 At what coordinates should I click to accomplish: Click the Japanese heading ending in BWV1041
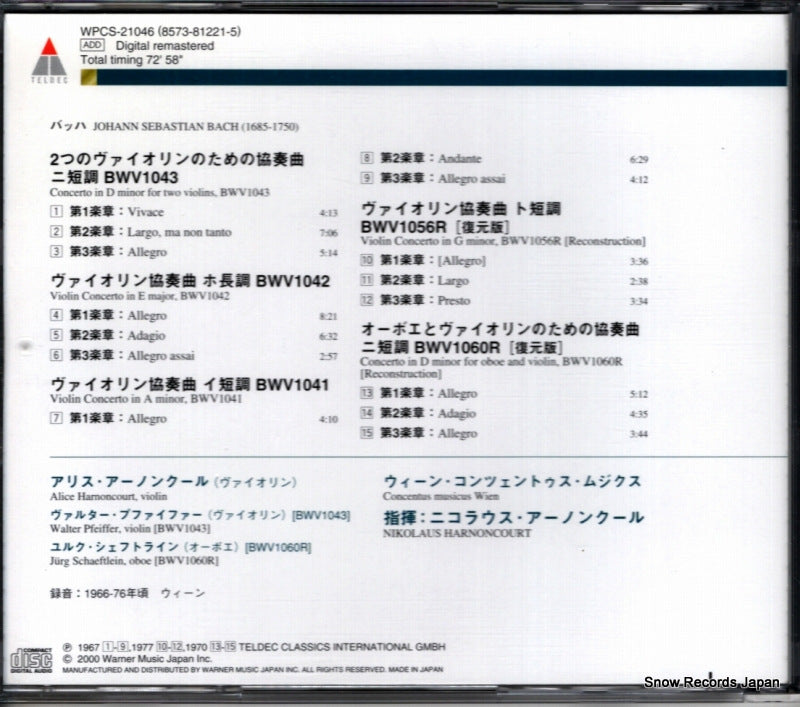[x=190, y=384]
